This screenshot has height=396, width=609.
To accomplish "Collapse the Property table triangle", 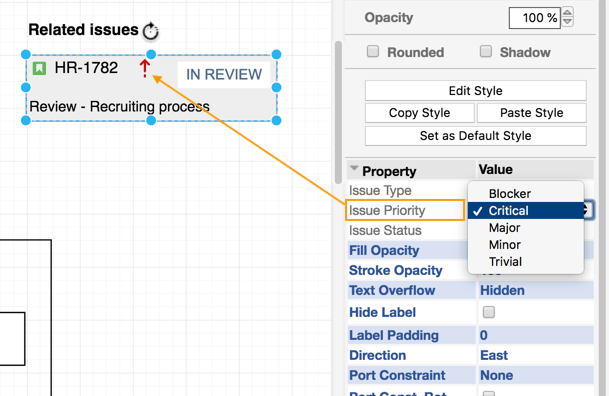I will 354,168.
